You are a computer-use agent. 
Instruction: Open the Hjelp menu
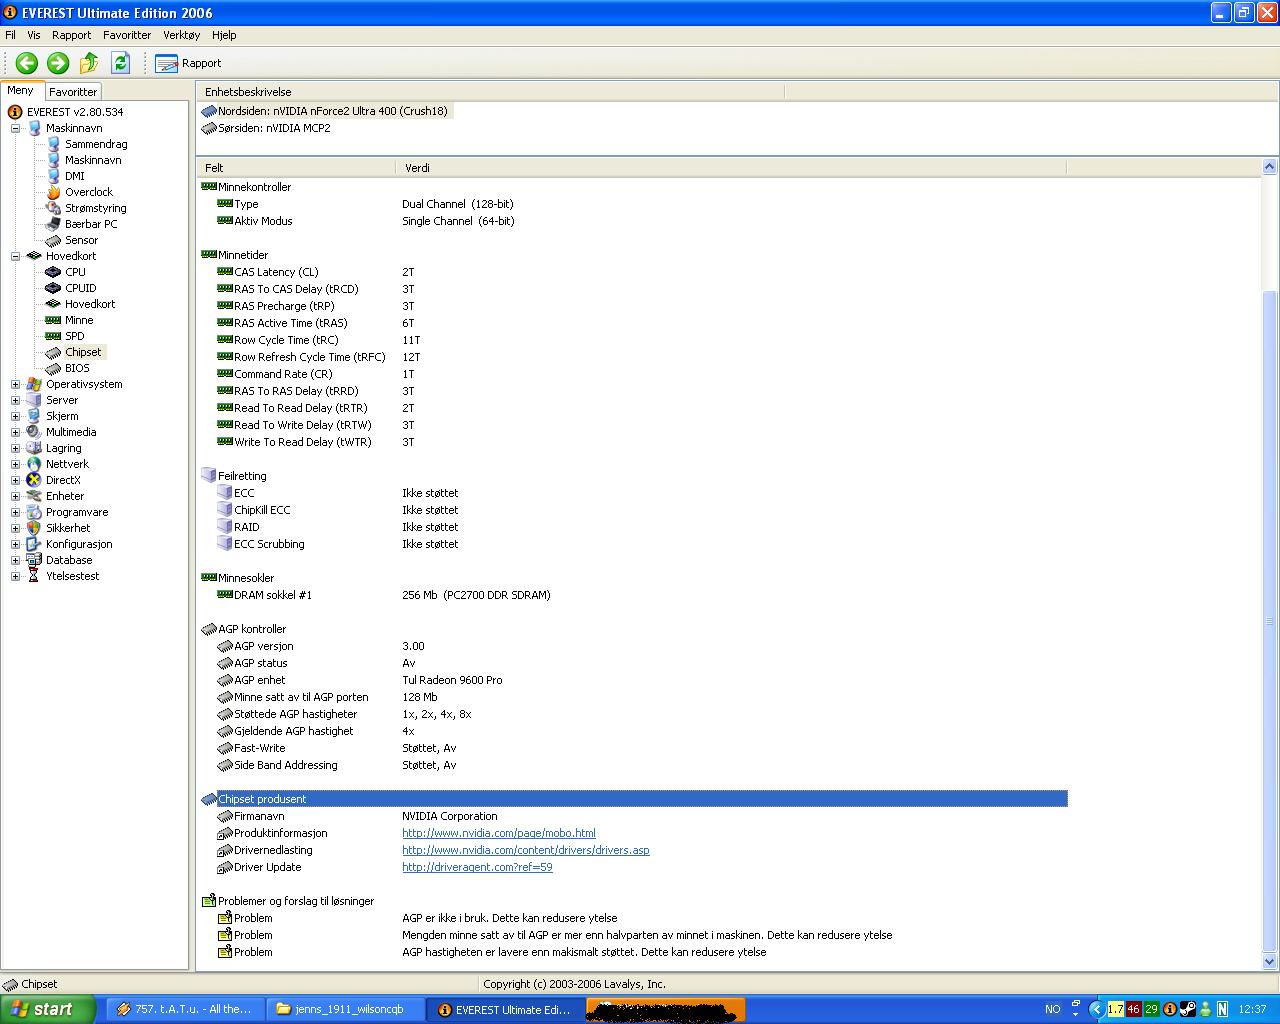tap(224, 35)
